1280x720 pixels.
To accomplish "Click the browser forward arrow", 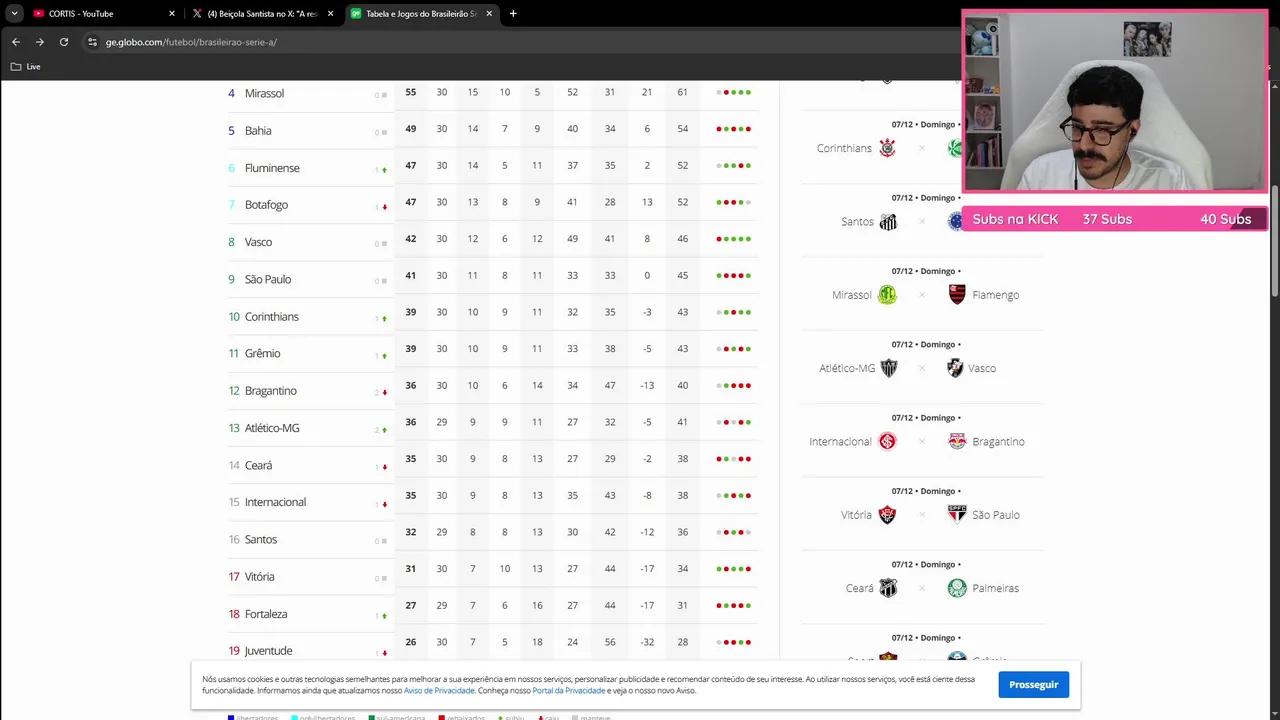I will [40, 42].
